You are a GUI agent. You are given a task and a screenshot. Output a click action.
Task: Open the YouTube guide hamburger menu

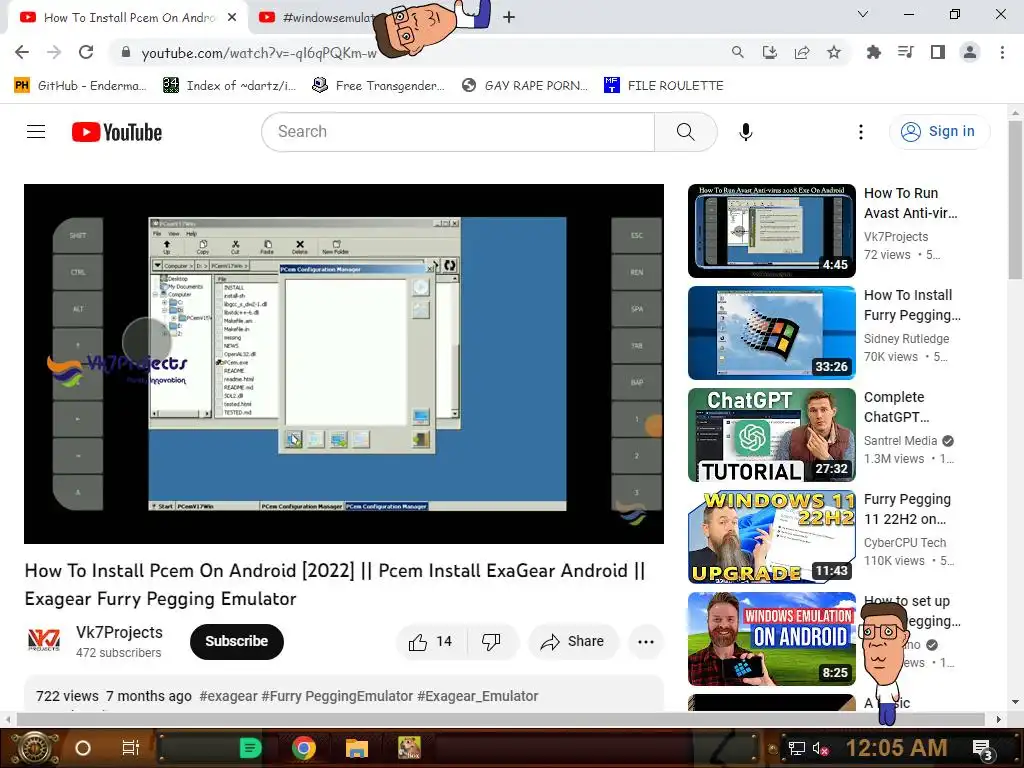click(36, 132)
